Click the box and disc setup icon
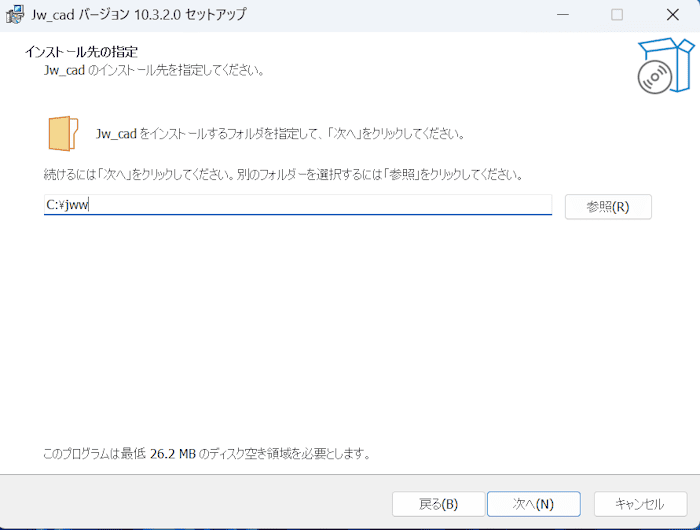This screenshot has width=700, height=530. (665, 66)
